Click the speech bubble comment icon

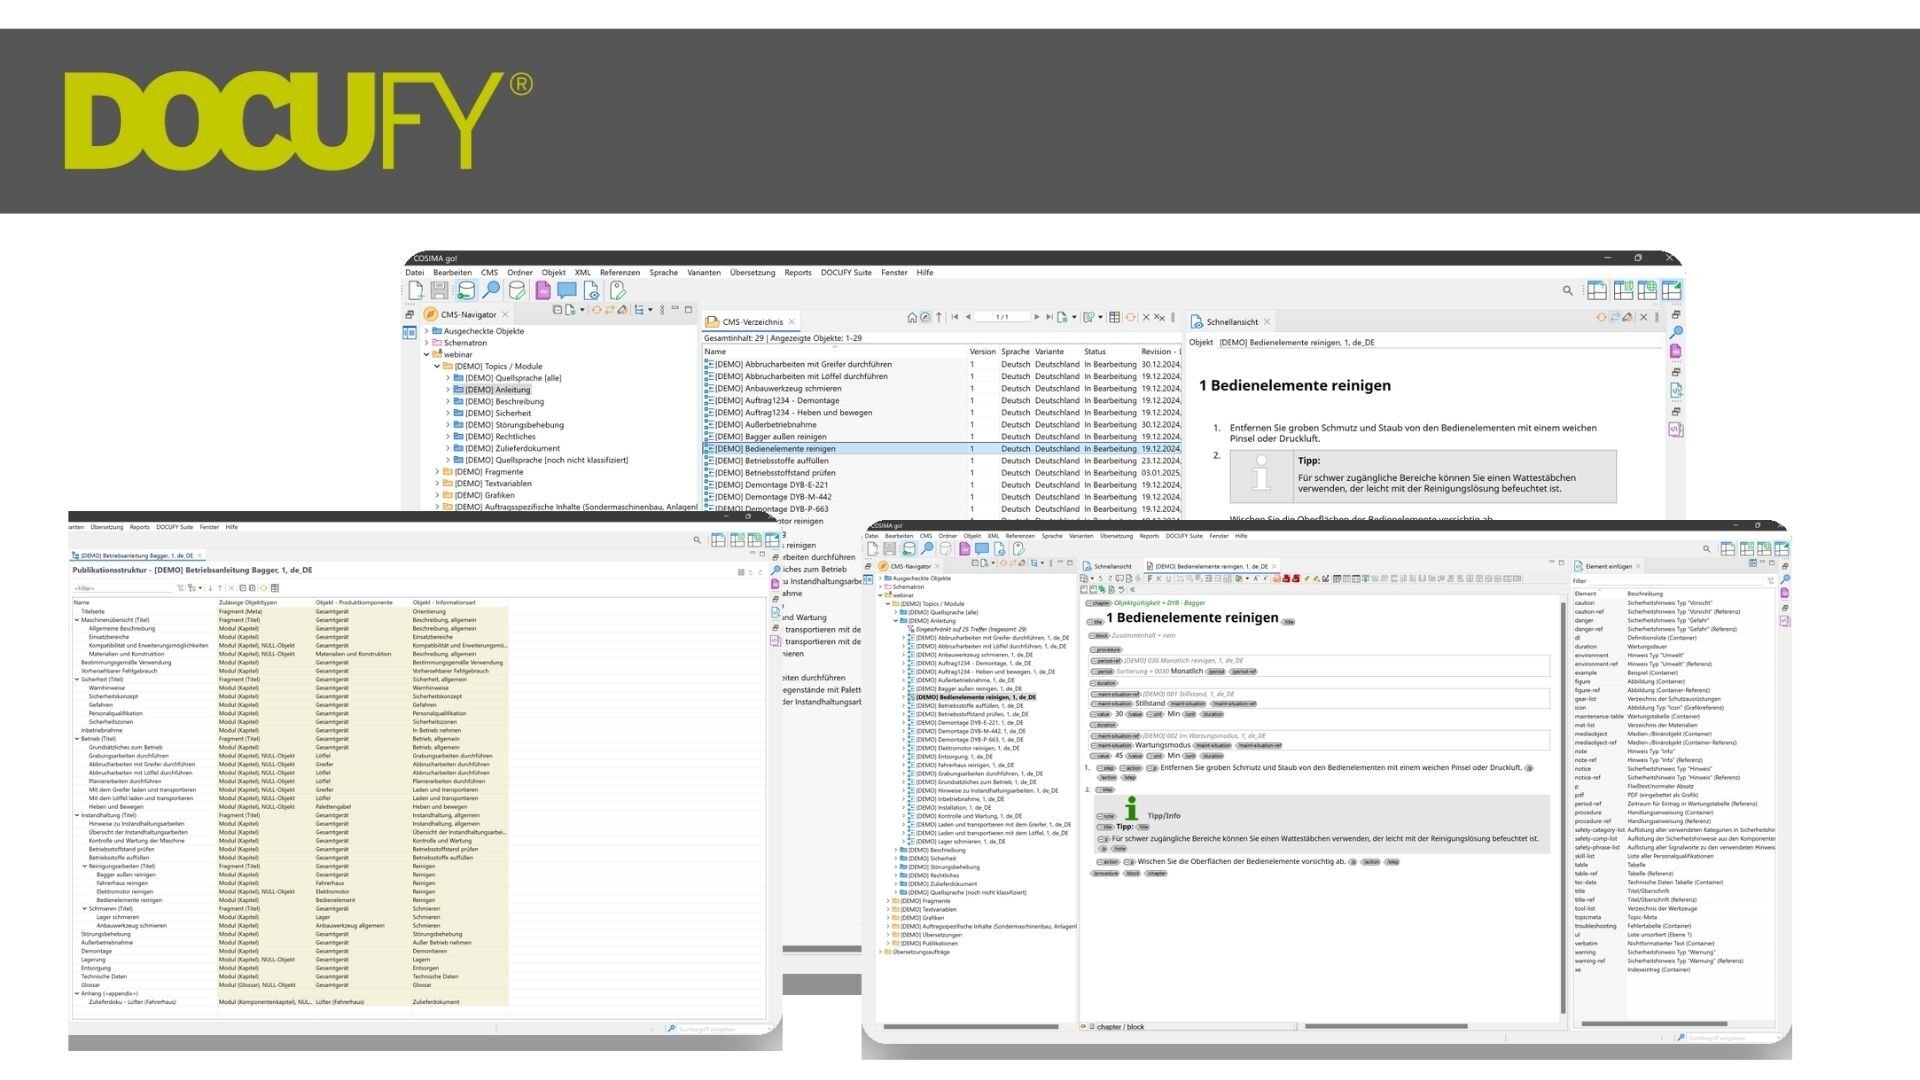click(x=566, y=289)
